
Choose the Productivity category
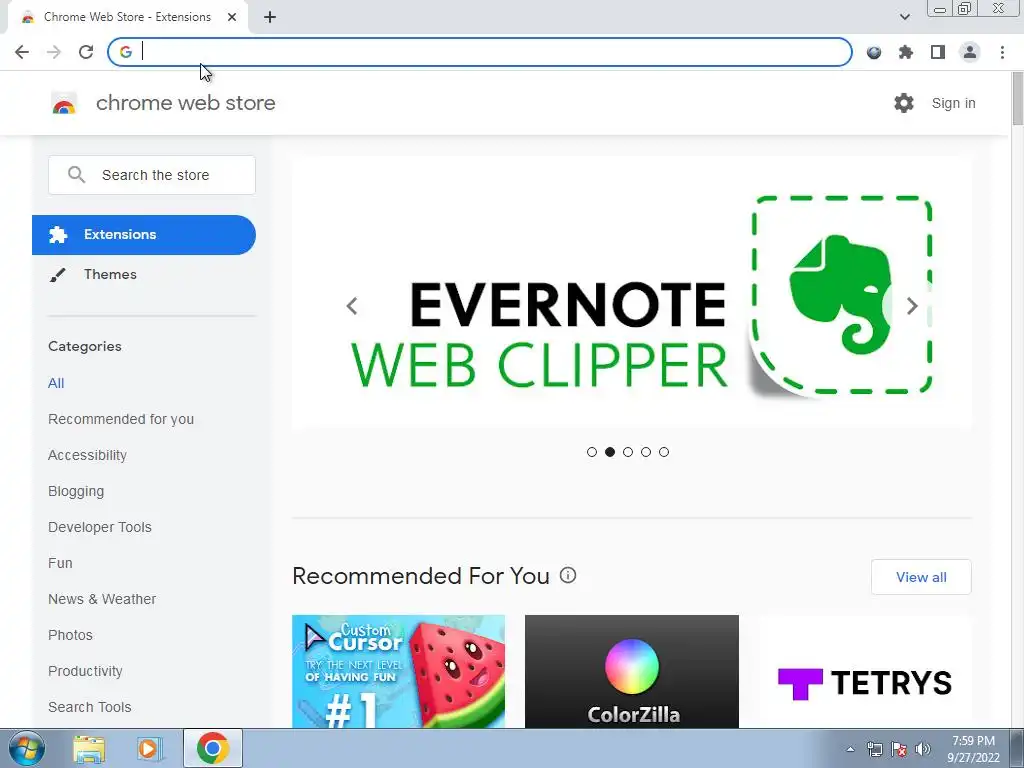(85, 671)
